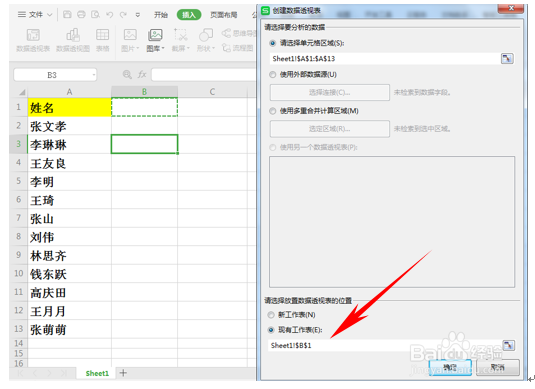Click into the formula bar input
Viewport: 535px width, 389px height.
point(204,75)
